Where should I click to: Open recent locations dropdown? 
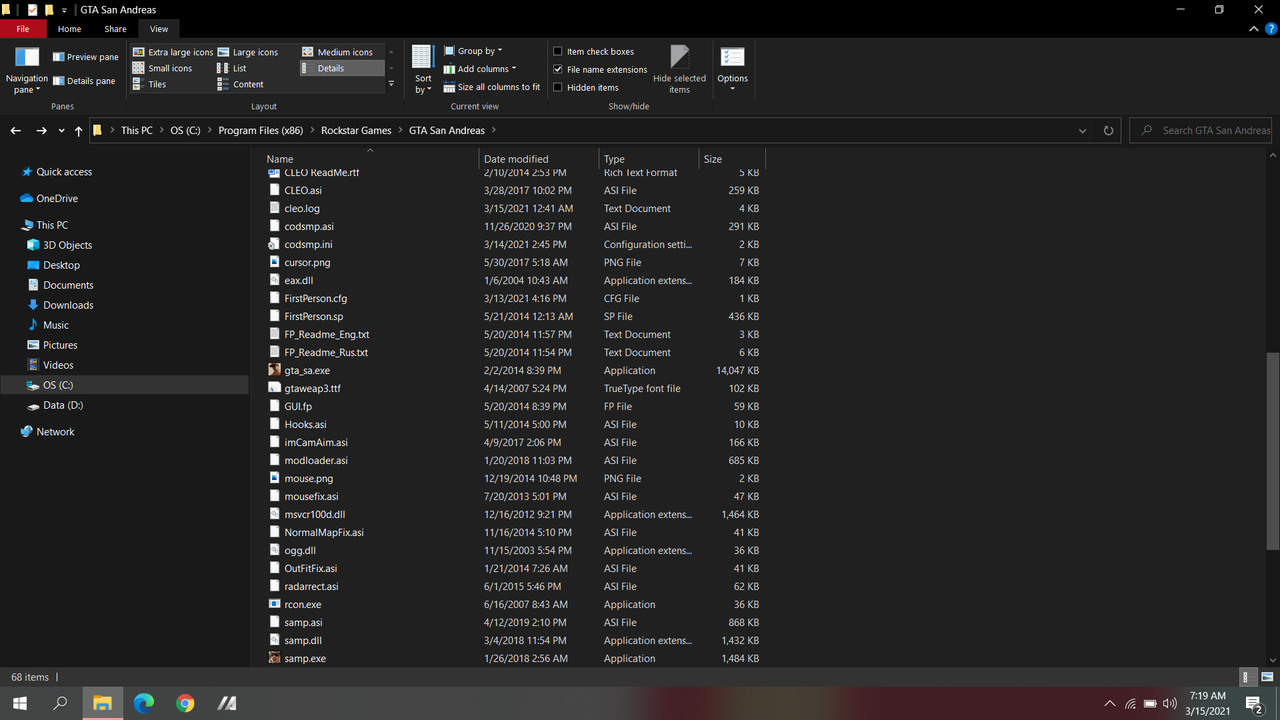(61, 131)
